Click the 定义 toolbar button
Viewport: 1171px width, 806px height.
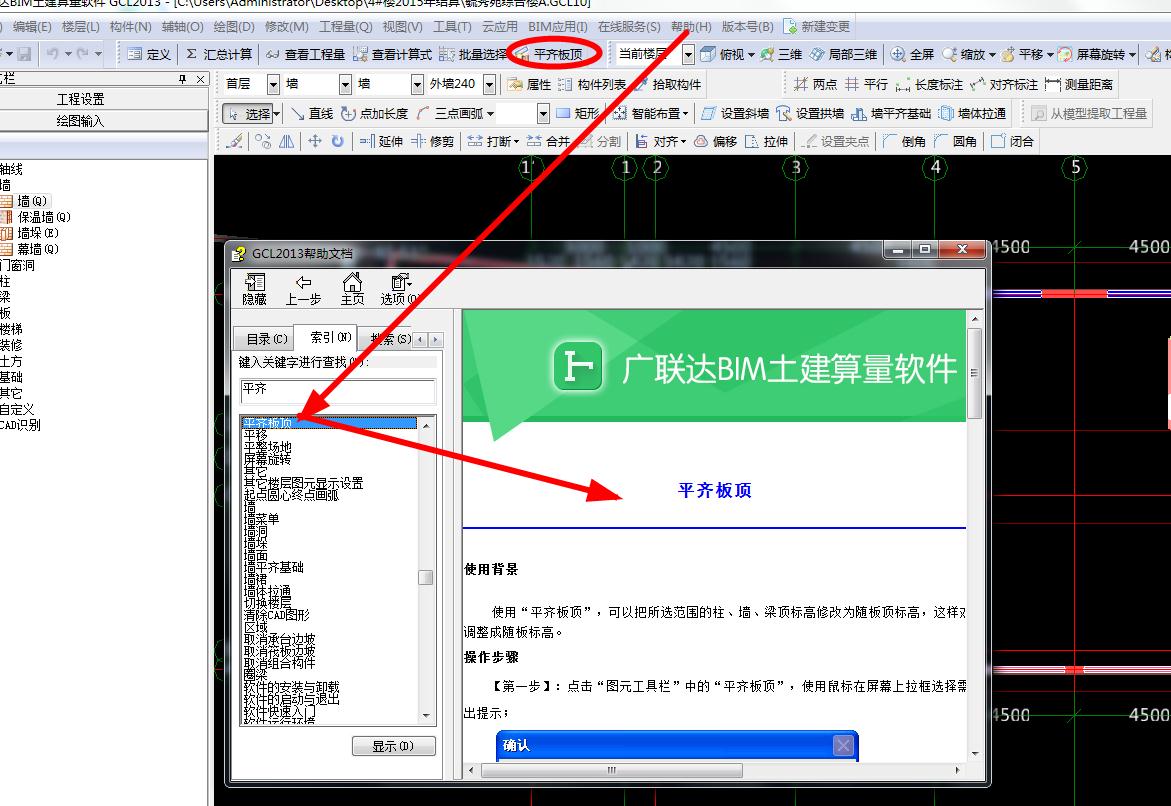149,55
